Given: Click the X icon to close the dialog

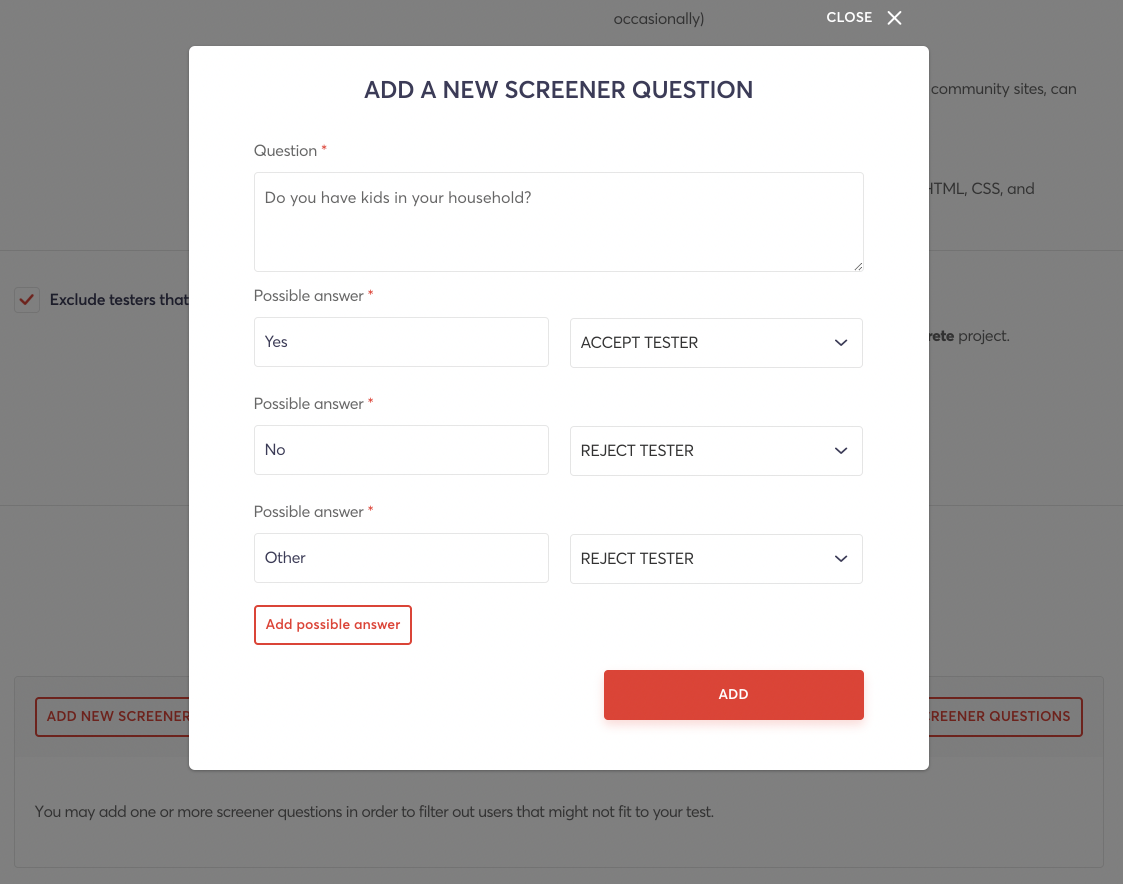Looking at the screenshot, I should pos(894,18).
